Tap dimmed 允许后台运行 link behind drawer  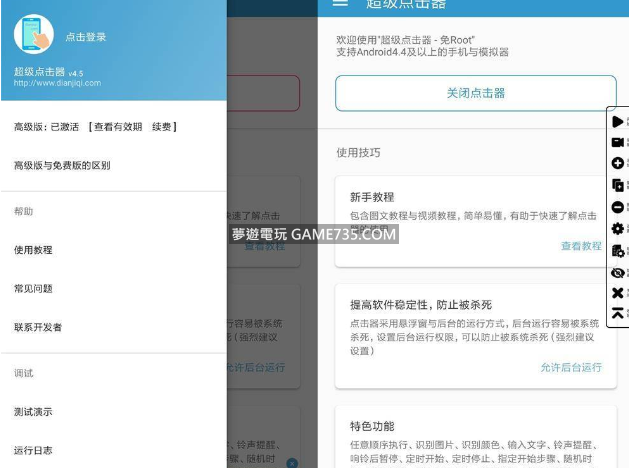click(256, 367)
